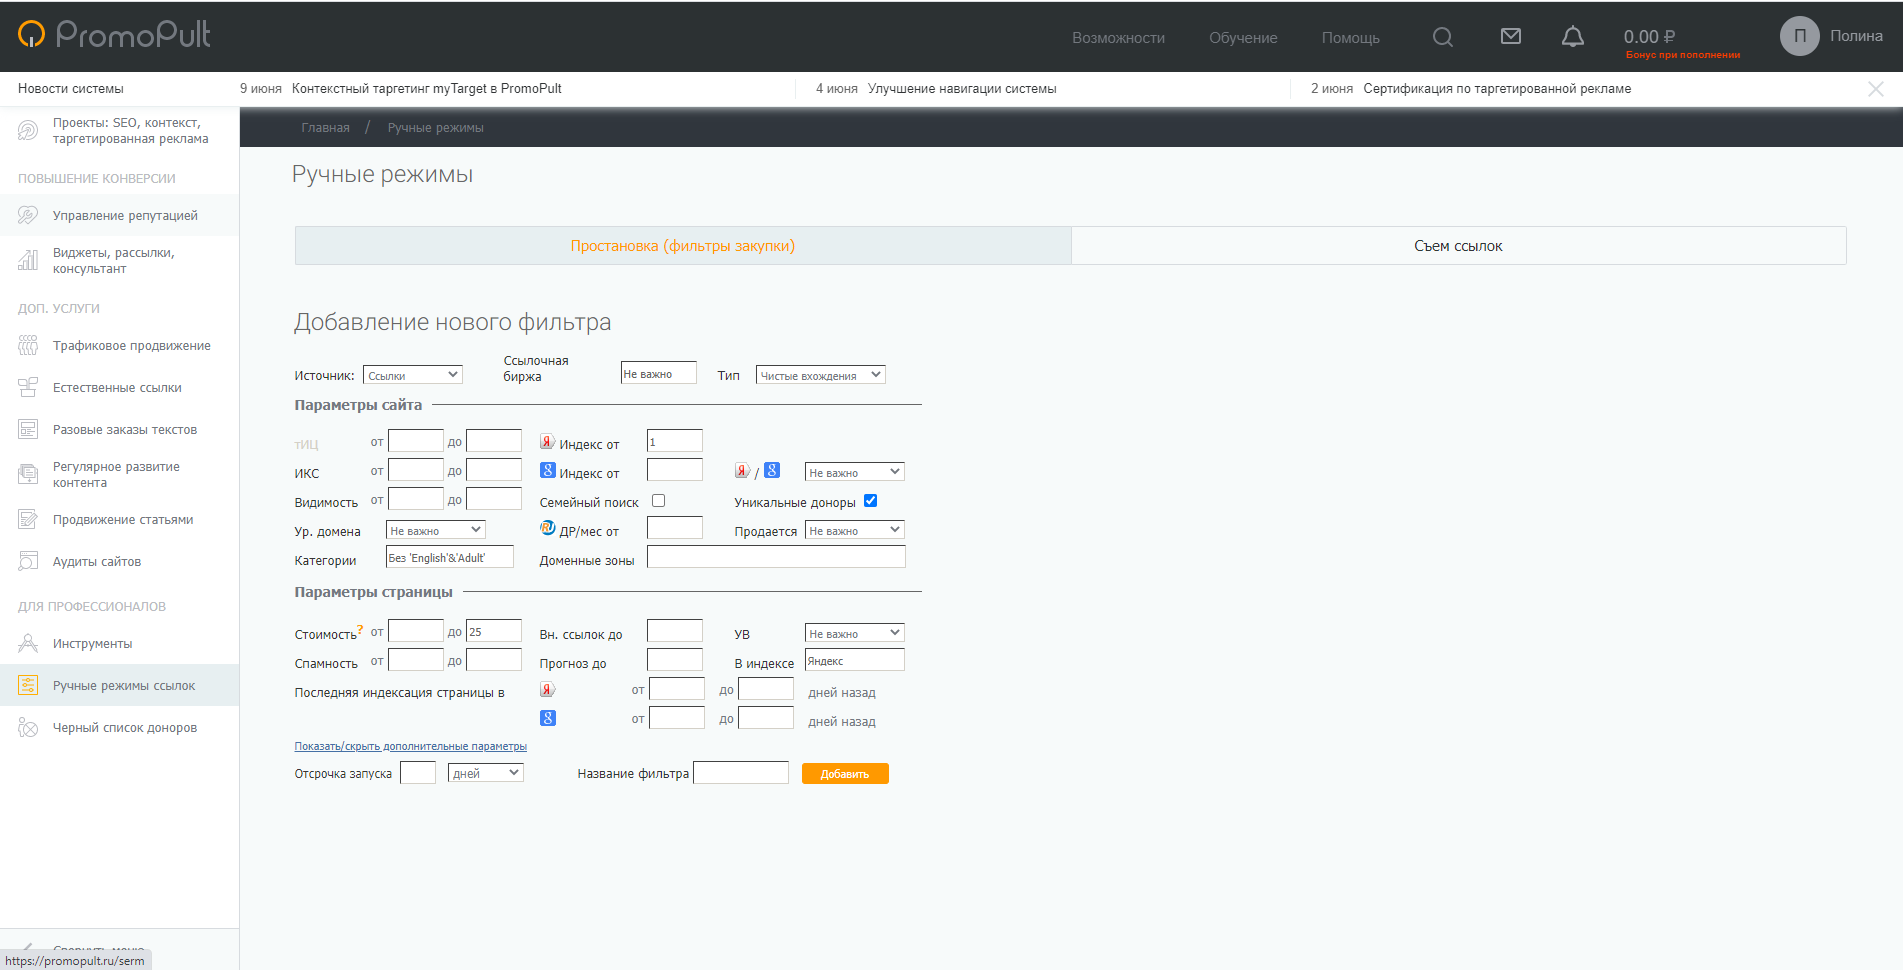Click the one-time text orders icon
This screenshot has height=970, width=1903.
coord(28,430)
